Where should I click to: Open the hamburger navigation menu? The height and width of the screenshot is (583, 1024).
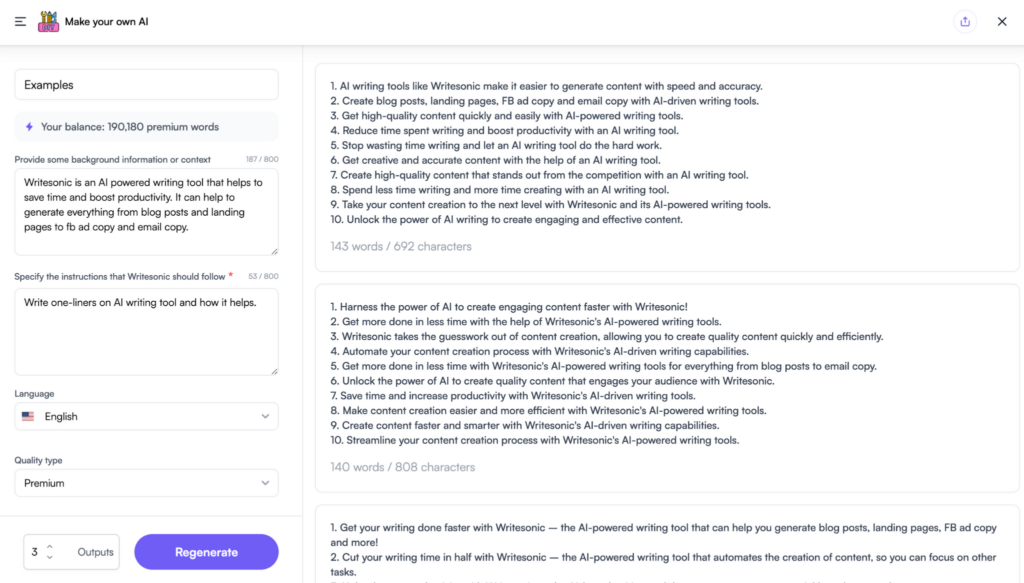(20, 20)
